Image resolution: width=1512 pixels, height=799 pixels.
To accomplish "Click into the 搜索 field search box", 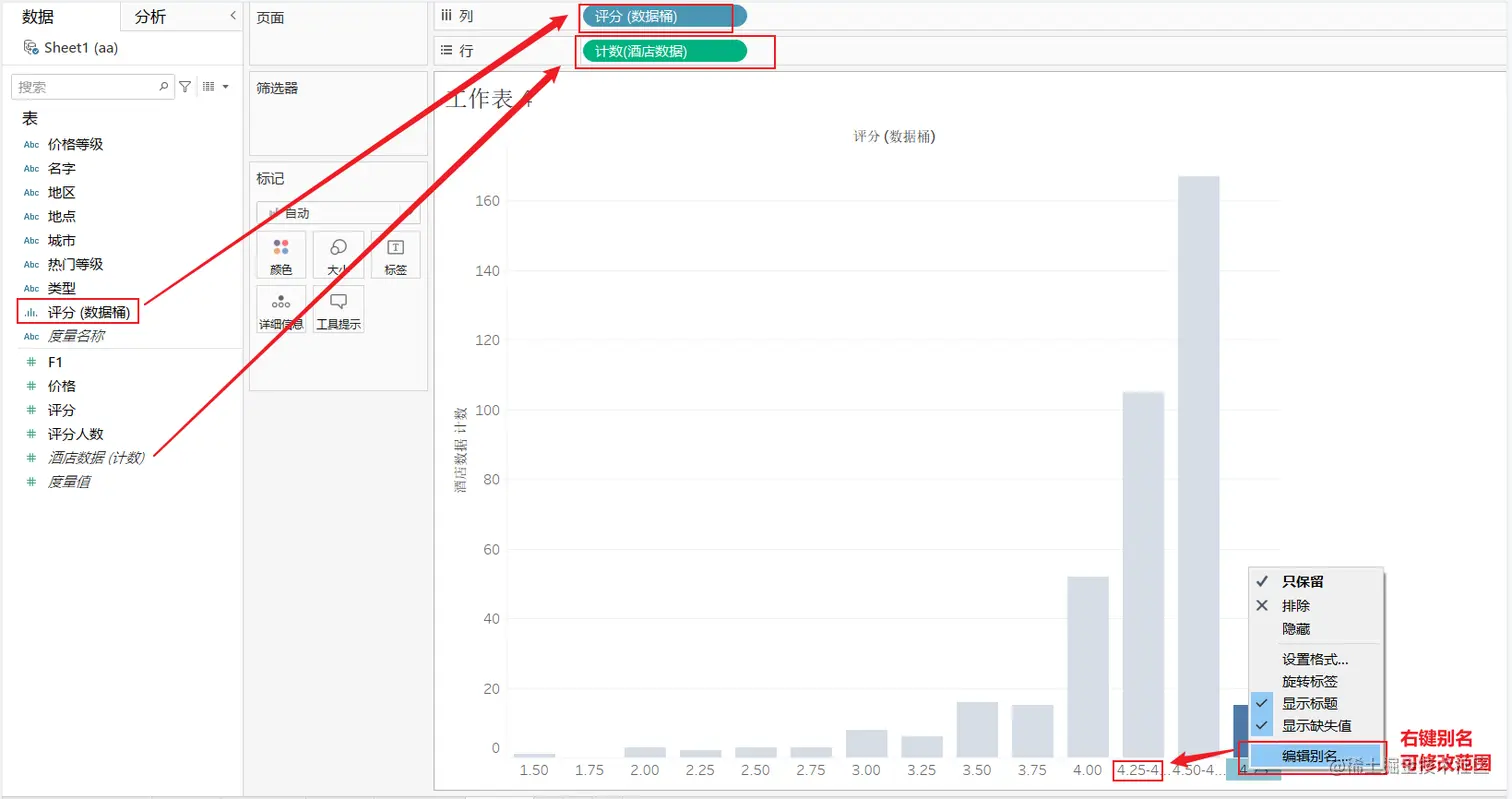I will [92, 87].
